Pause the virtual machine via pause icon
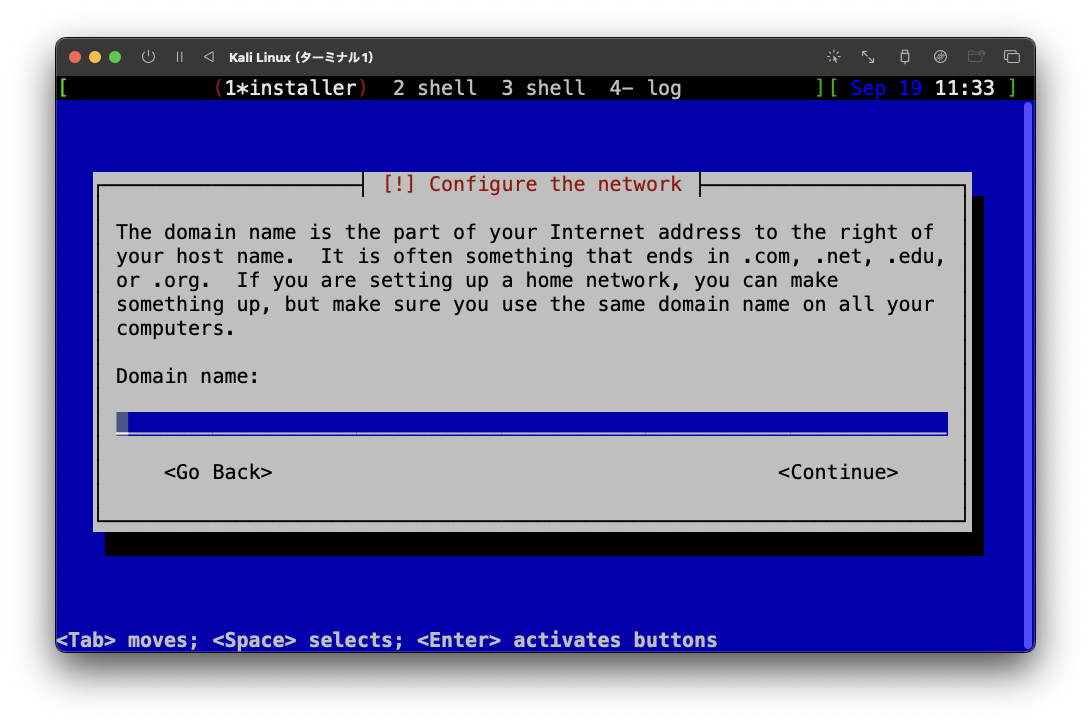Screen dimensions: 1091x726 pyautogui.click(x=179, y=57)
